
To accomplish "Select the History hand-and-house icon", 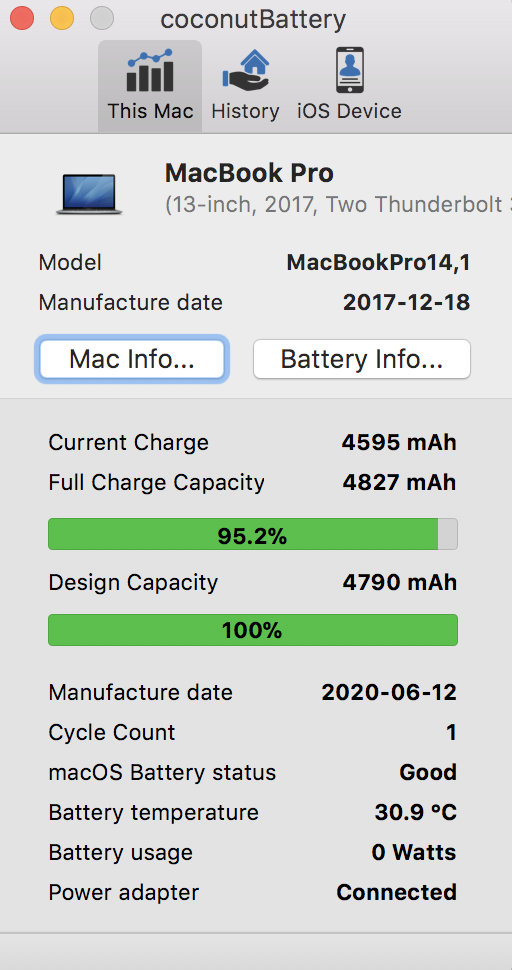I will [x=245, y=71].
